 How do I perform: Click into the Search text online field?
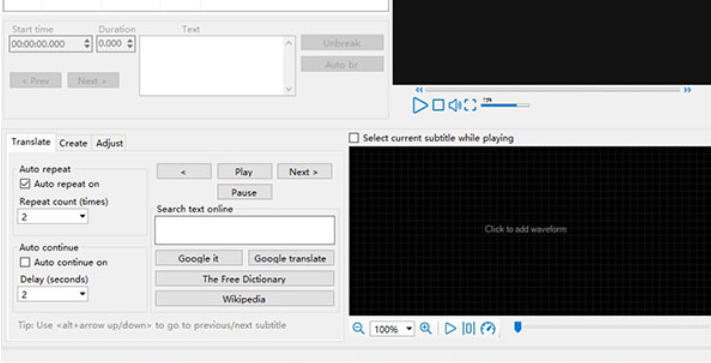[x=245, y=230]
